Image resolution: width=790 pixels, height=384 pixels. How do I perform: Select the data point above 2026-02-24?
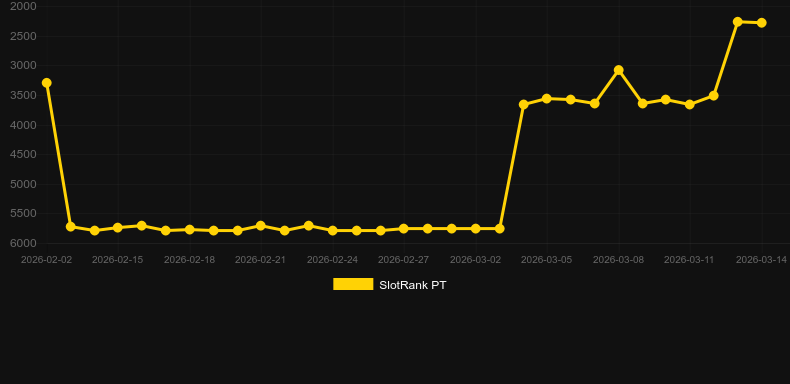(x=333, y=230)
